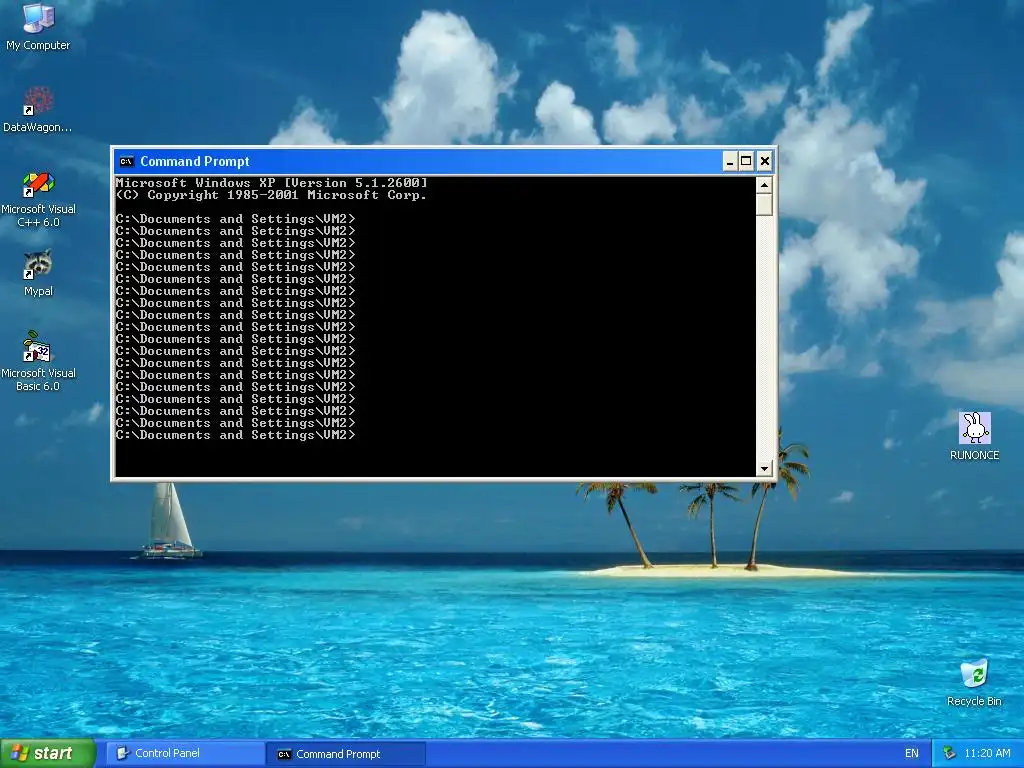Maximize the Command Prompt window
Viewport: 1024px width, 768px height.
click(x=746, y=161)
